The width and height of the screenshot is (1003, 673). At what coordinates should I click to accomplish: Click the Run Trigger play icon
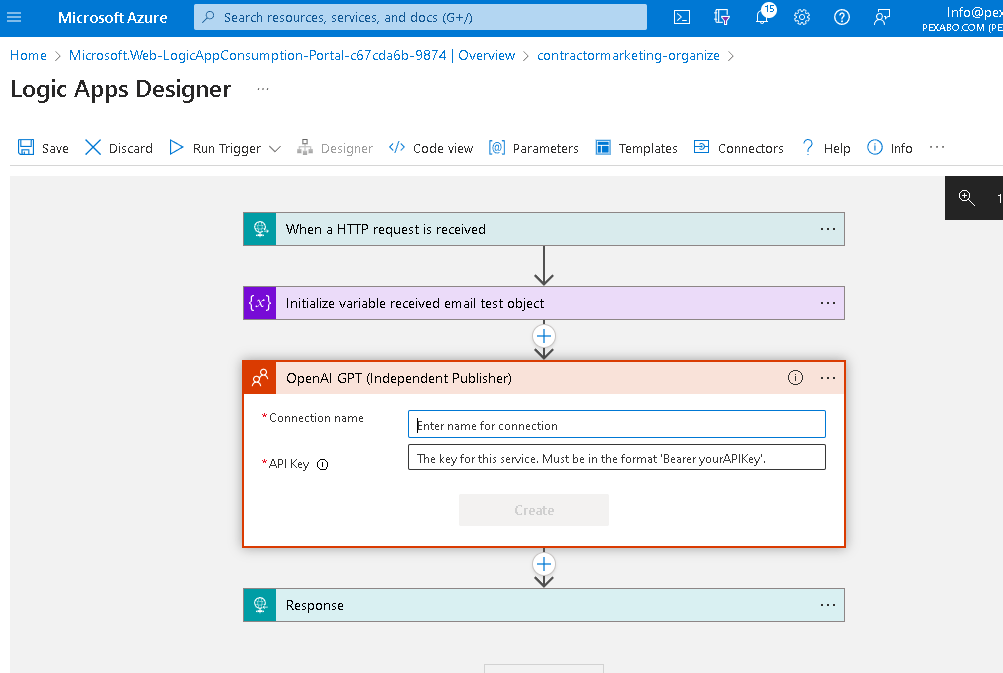pyautogui.click(x=176, y=148)
